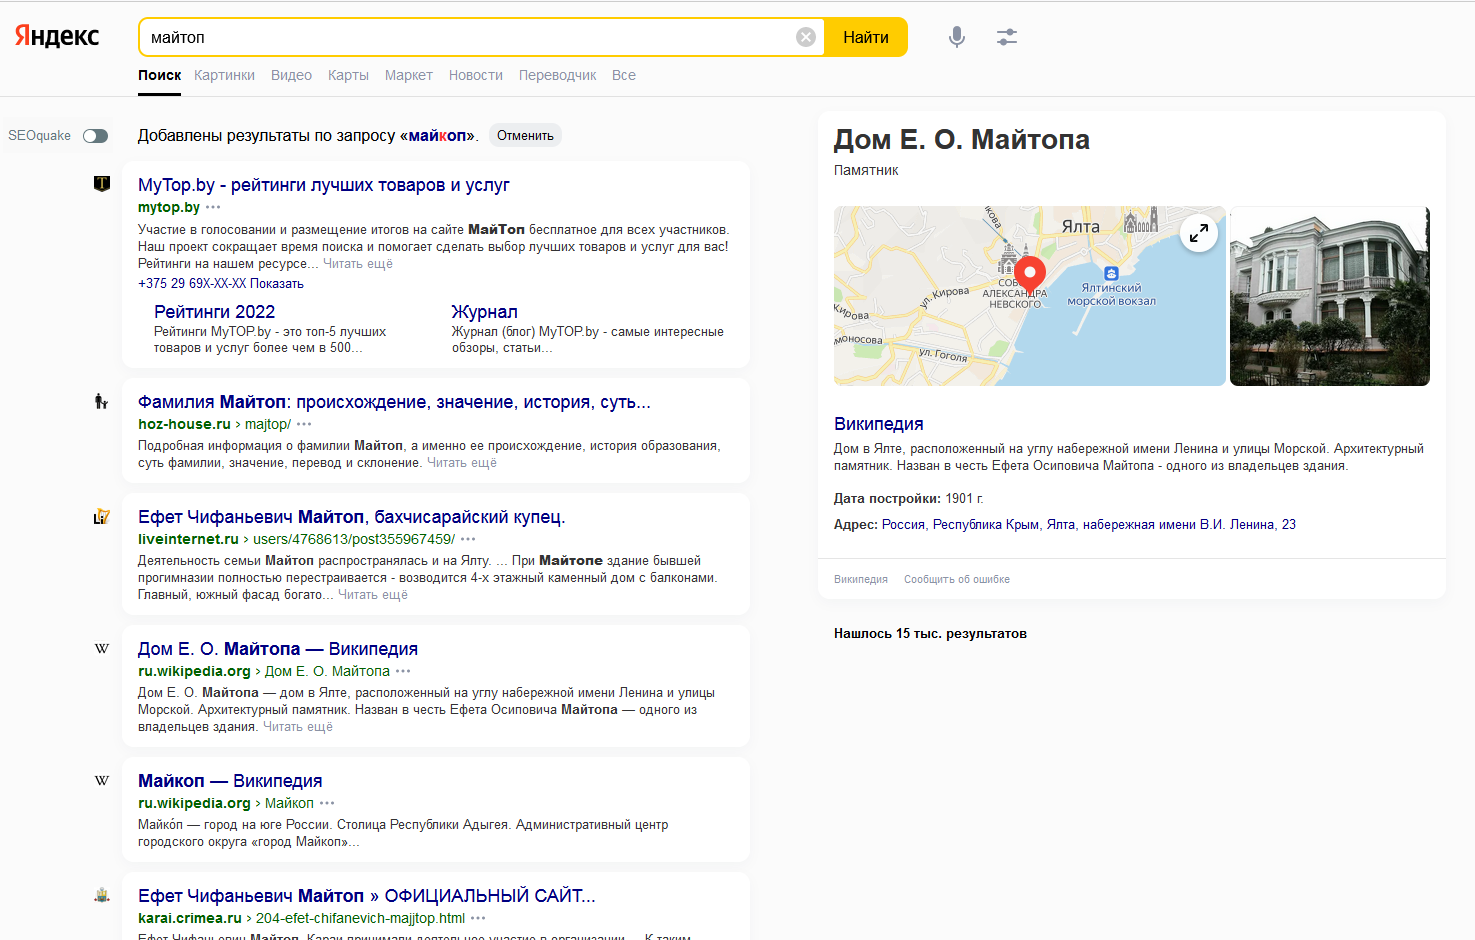Click the hoz-house.ru favicon
1475x940 pixels.
pyautogui.click(x=101, y=401)
